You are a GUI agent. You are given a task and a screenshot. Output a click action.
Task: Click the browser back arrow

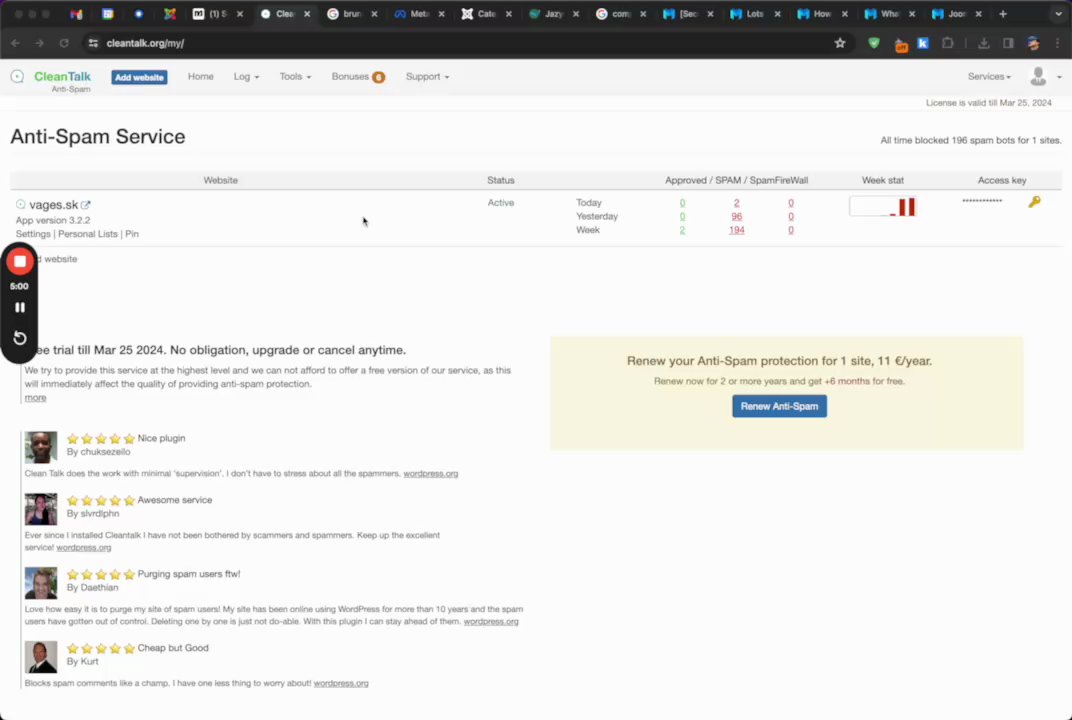15,43
